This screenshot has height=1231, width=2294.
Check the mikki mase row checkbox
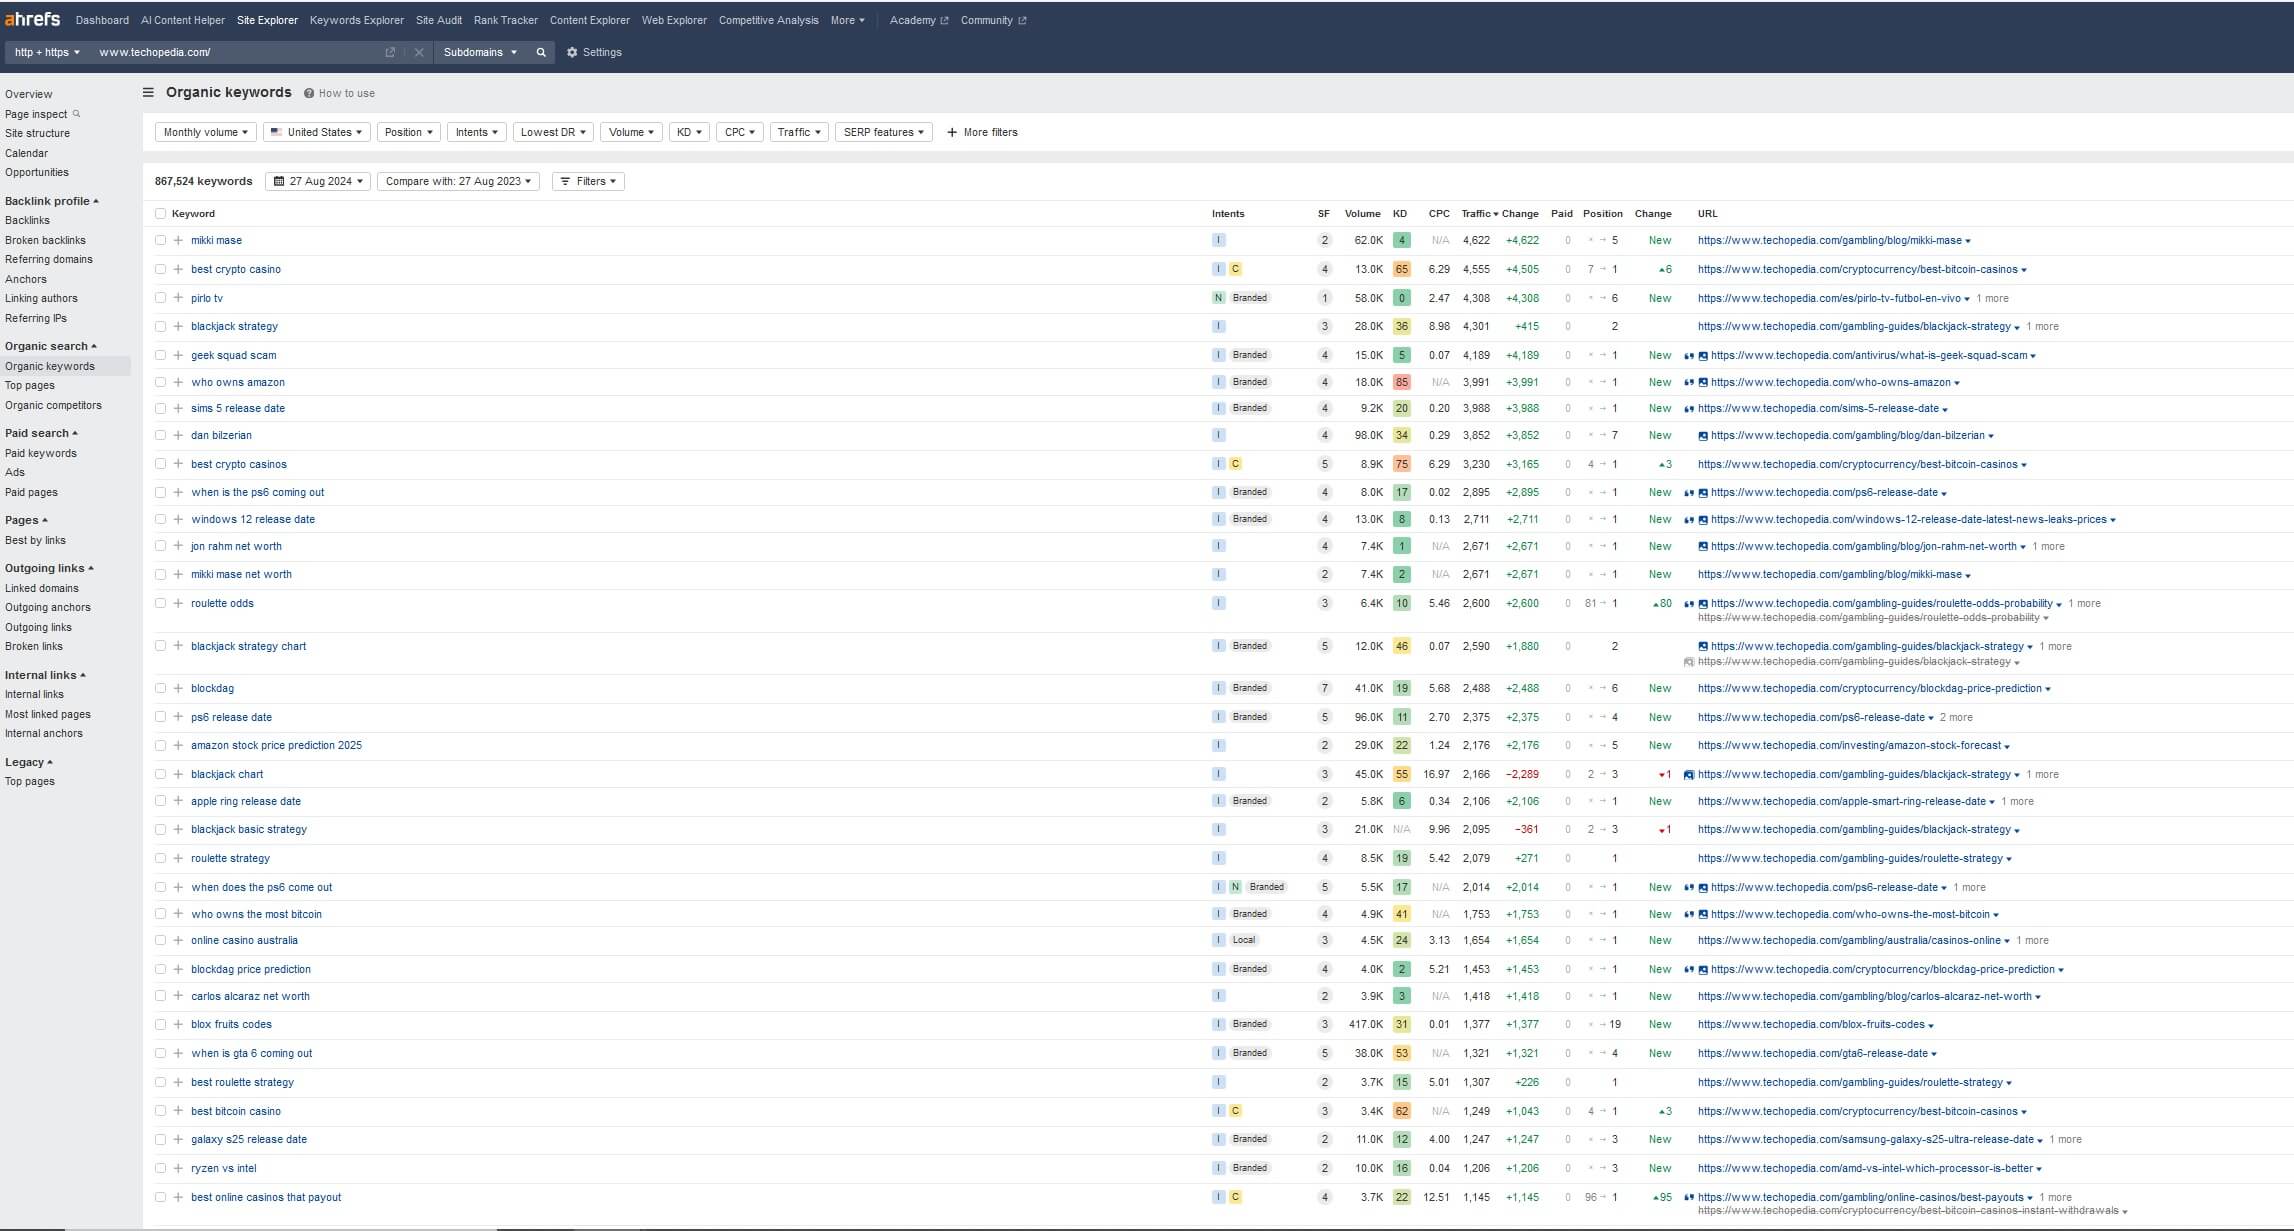click(x=160, y=240)
